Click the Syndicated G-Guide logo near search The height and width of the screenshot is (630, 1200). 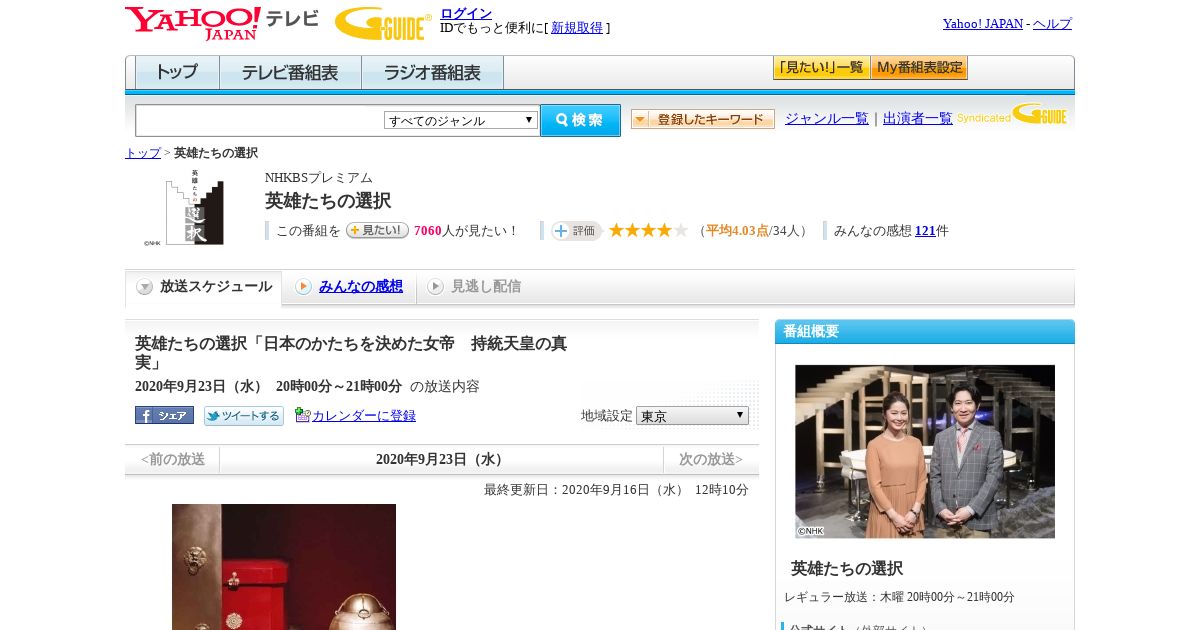[x=1011, y=114]
